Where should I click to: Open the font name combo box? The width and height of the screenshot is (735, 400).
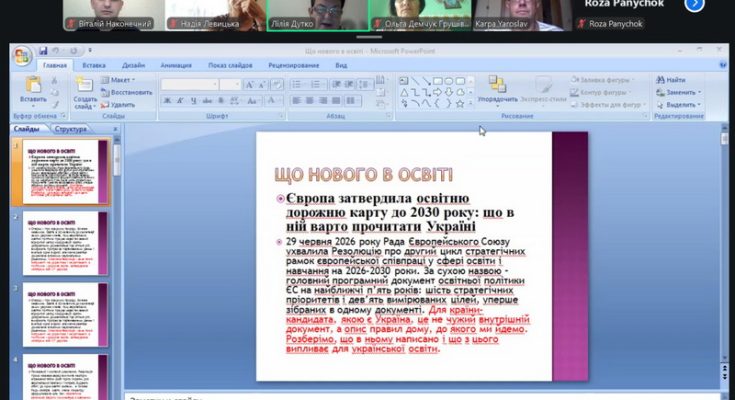189,85
